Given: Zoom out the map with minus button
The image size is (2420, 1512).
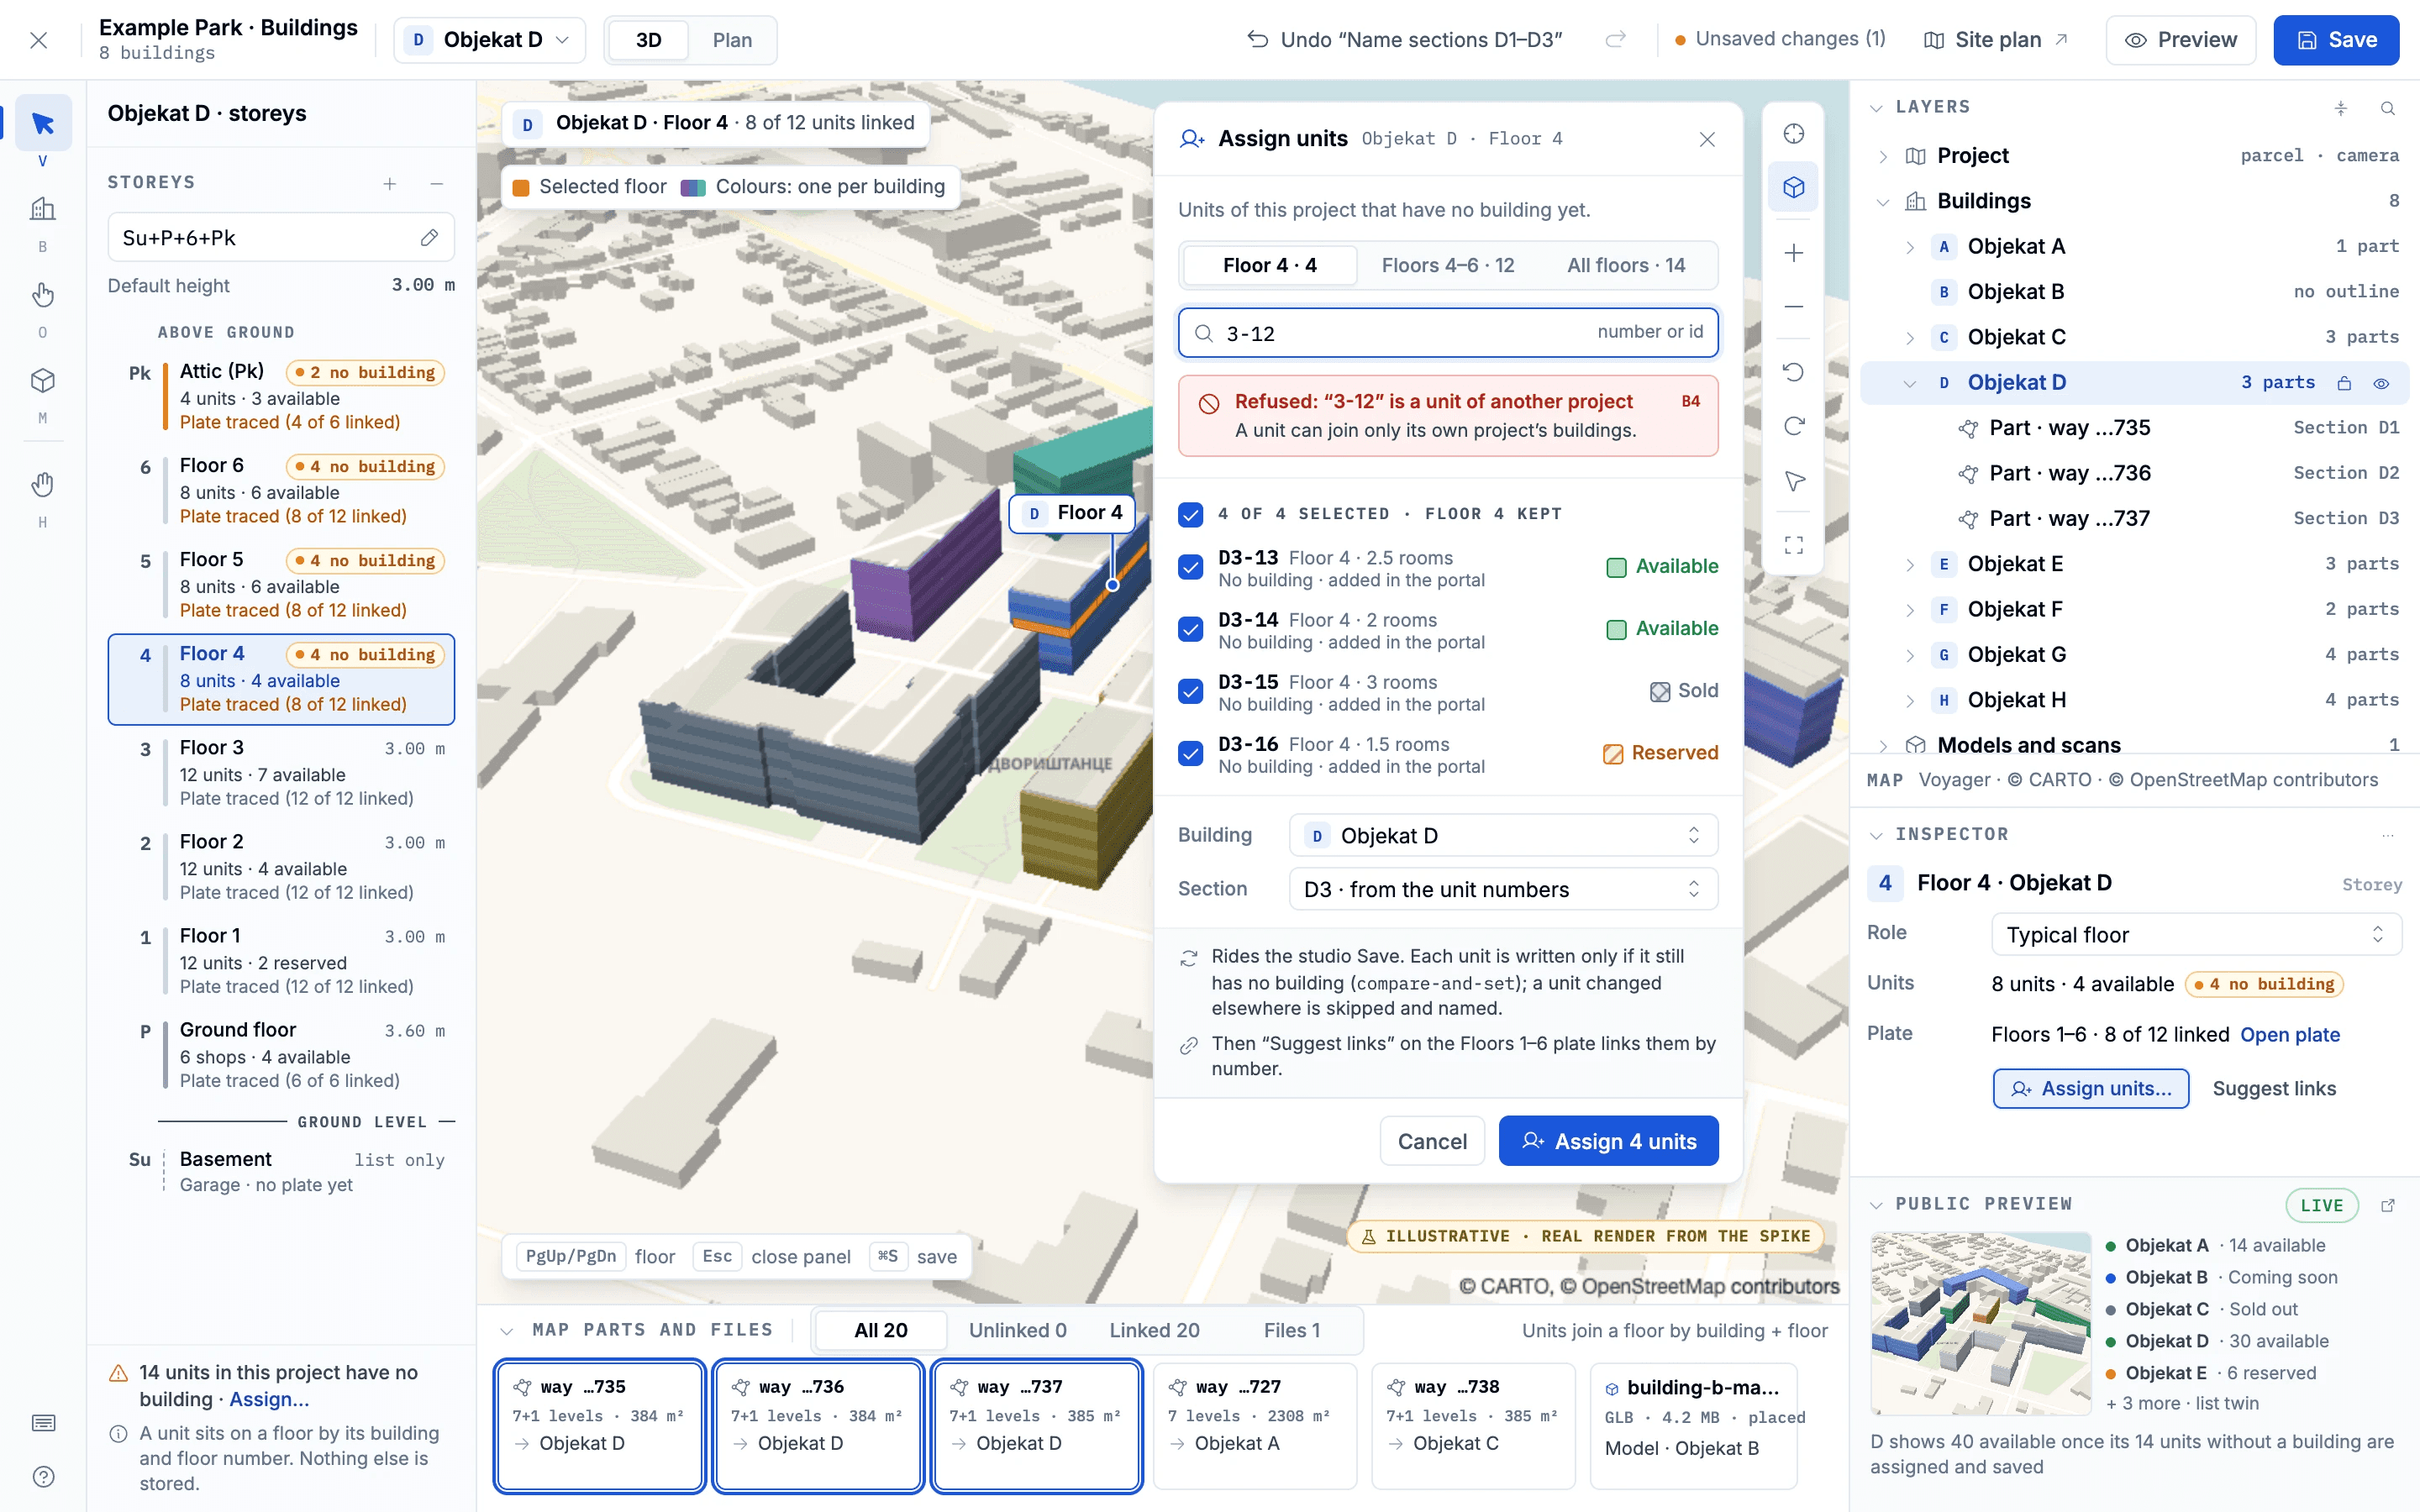Looking at the screenshot, I should coord(1794,306).
